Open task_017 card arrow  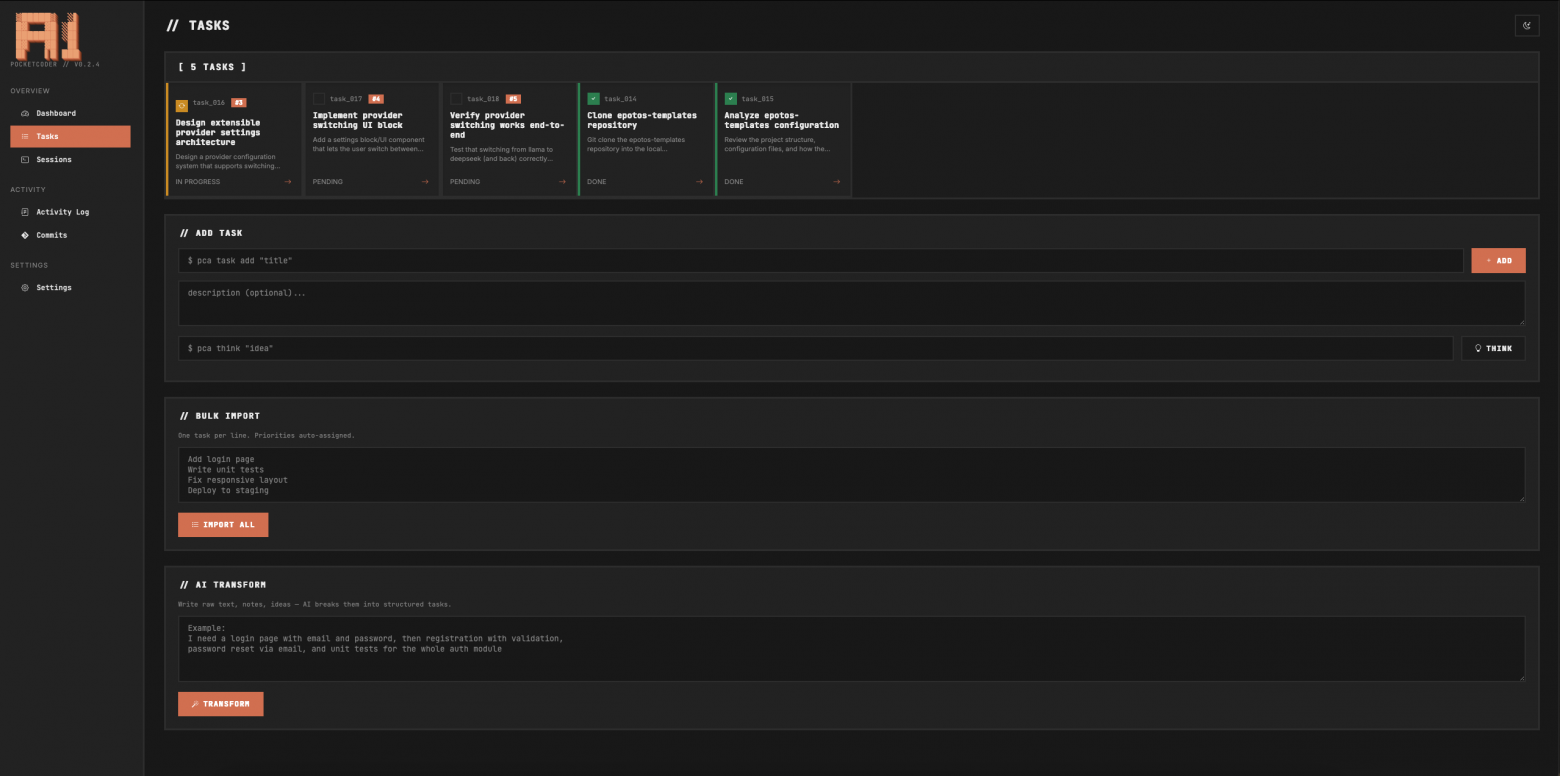(x=425, y=182)
